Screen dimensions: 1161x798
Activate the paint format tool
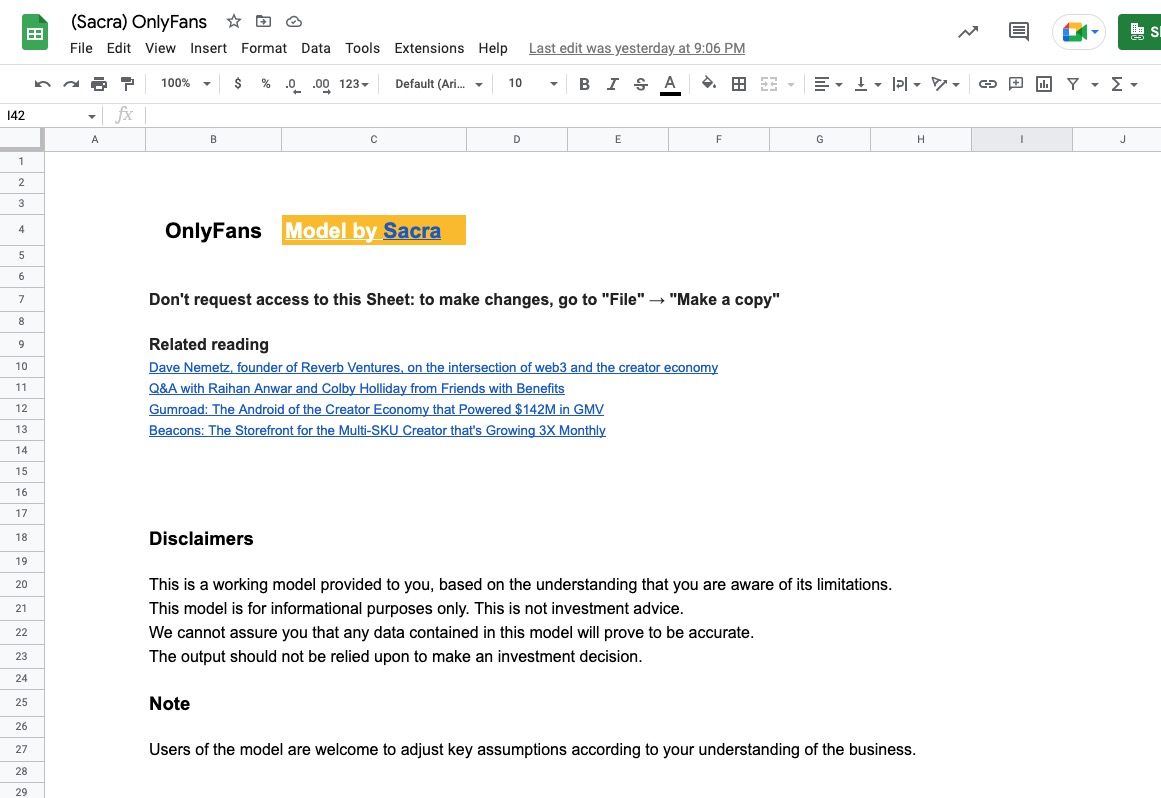(127, 84)
